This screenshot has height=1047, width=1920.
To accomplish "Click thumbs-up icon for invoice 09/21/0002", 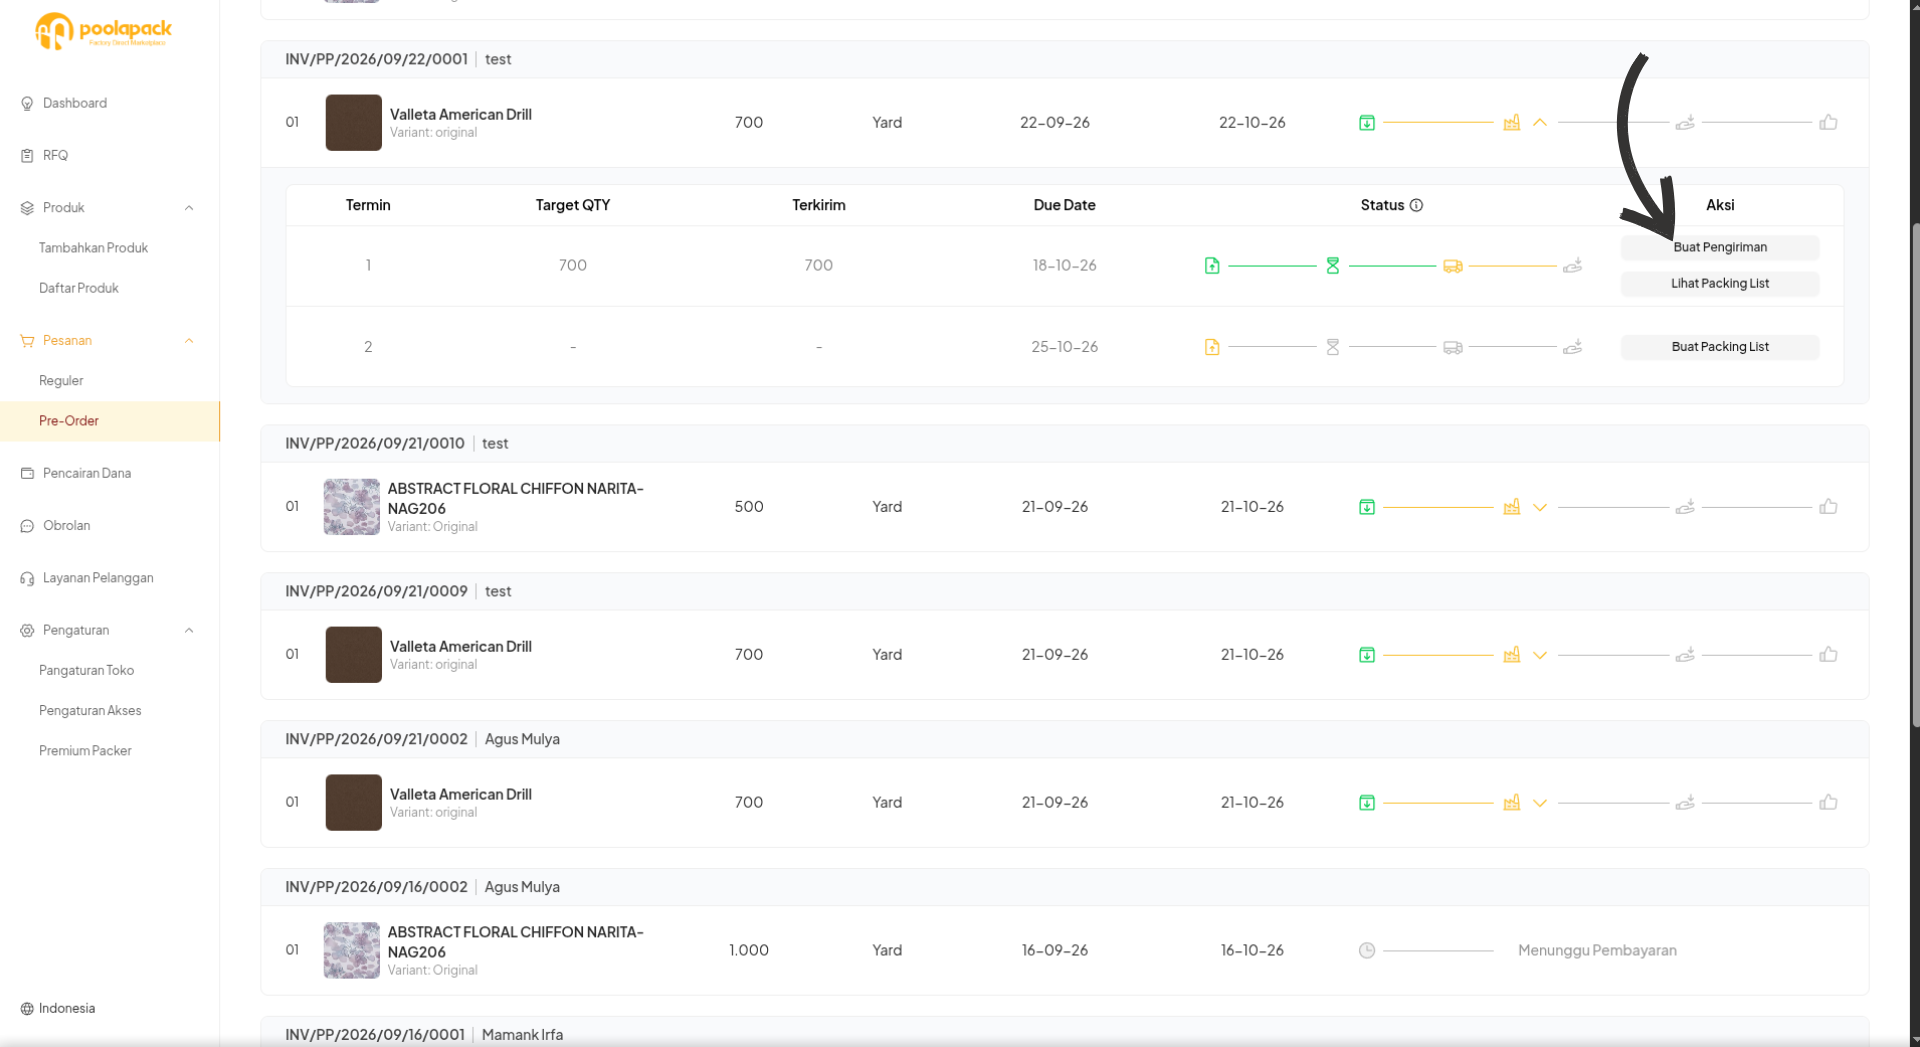I will pyautogui.click(x=1828, y=802).
